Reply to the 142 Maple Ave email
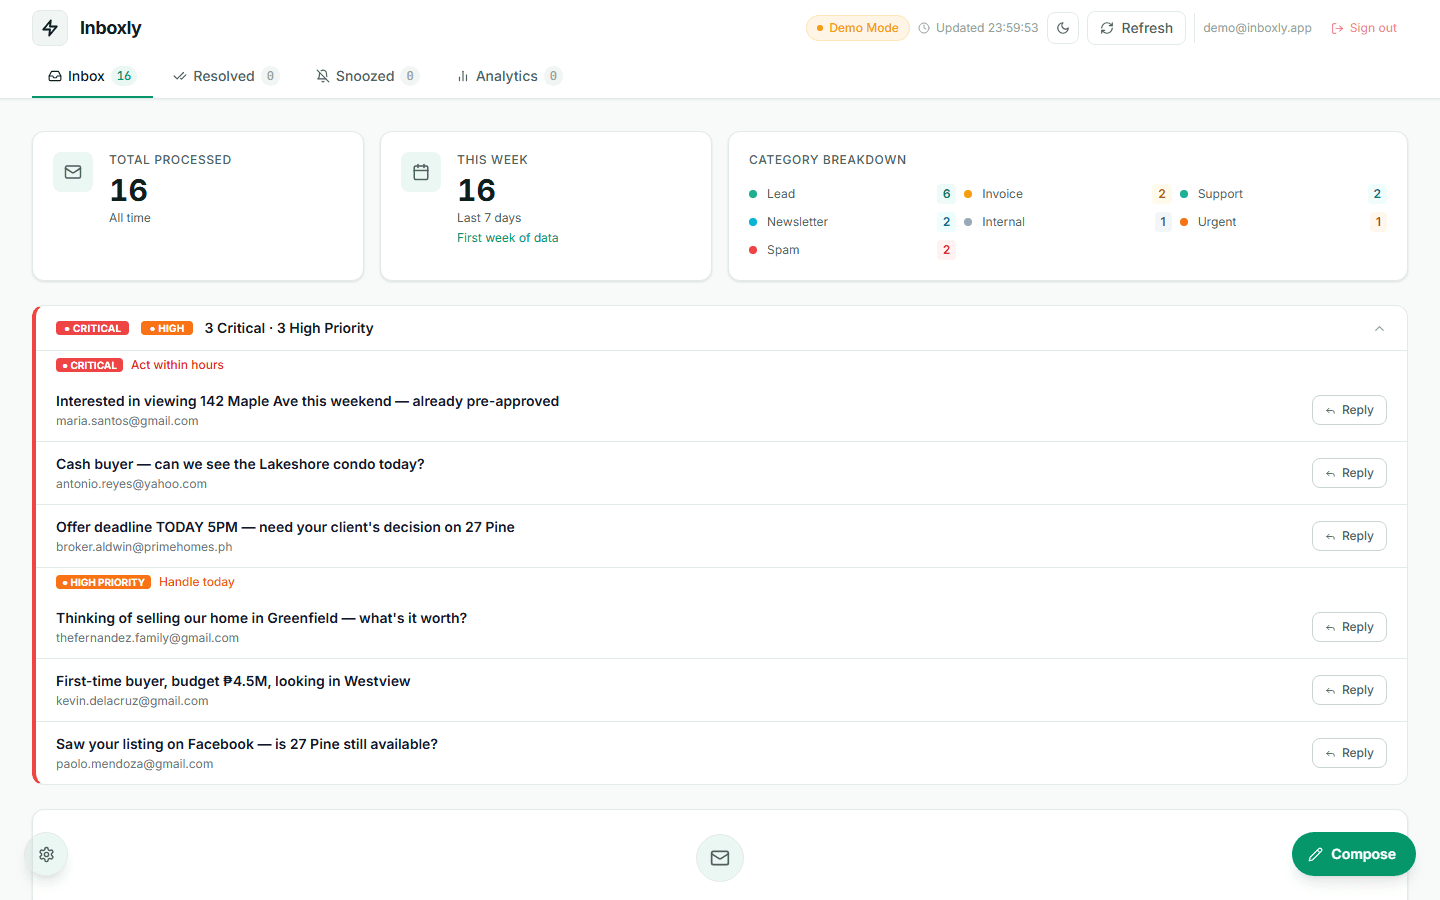Viewport: 1440px width, 900px height. tap(1349, 410)
